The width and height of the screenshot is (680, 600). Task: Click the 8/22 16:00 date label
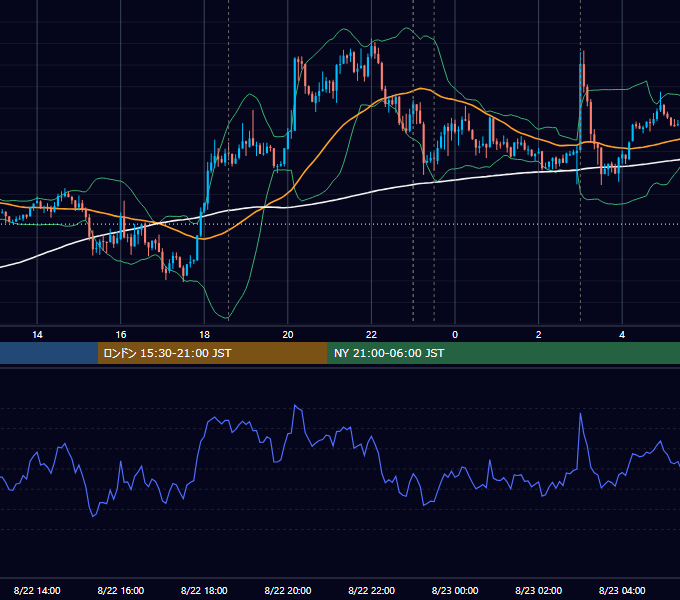(x=121, y=590)
